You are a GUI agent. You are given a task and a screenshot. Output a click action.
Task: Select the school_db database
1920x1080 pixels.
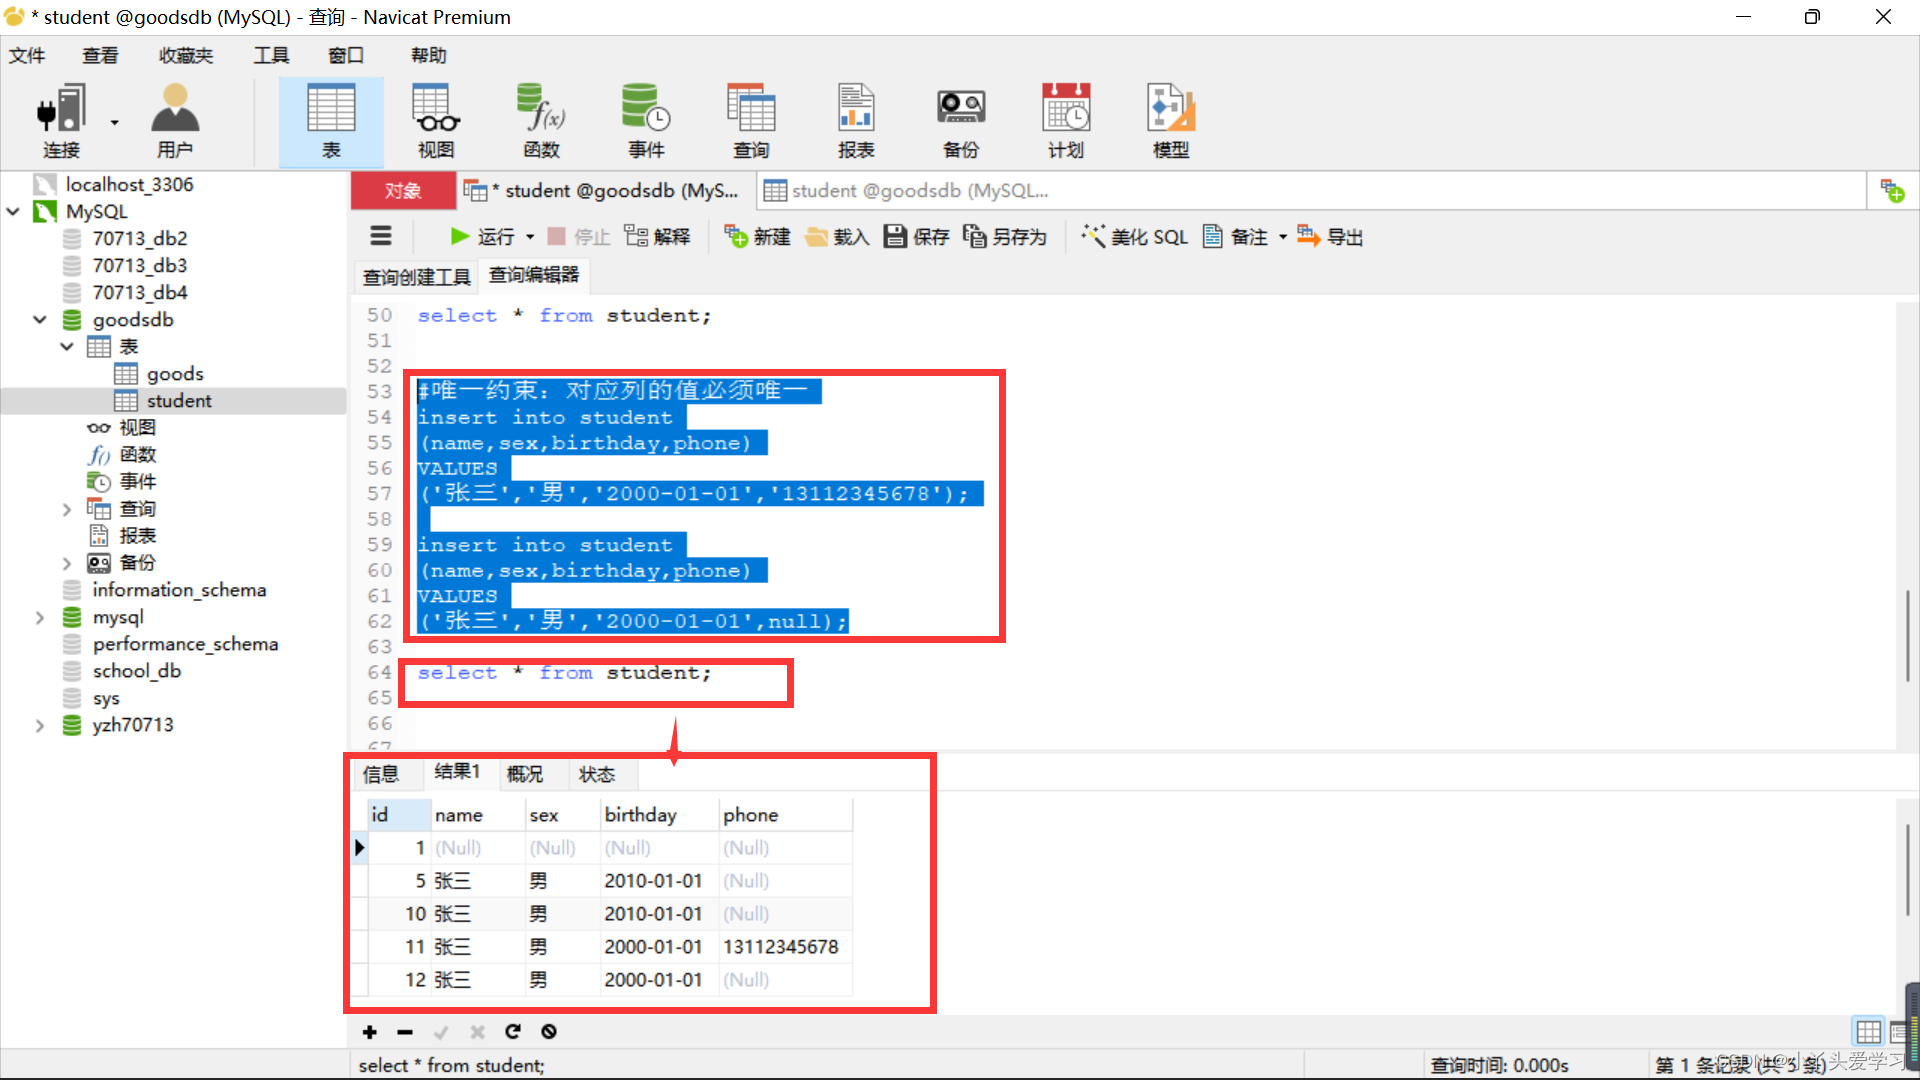tap(136, 671)
